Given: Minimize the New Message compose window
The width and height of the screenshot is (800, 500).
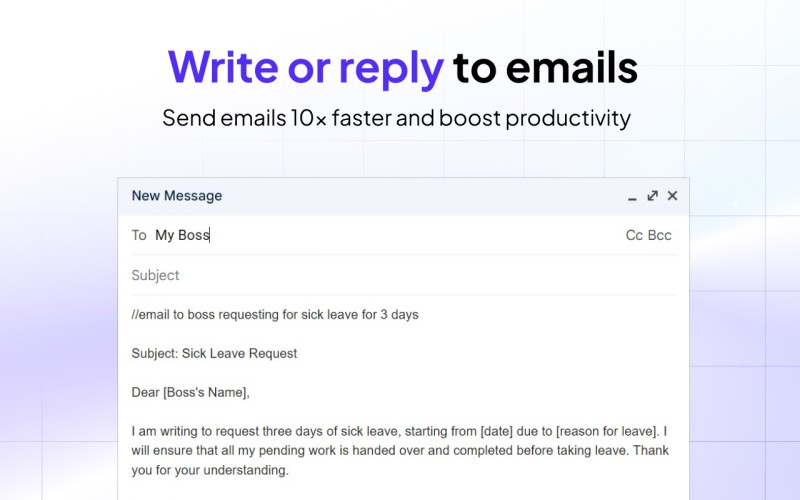Looking at the screenshot, I should point(632,196).
